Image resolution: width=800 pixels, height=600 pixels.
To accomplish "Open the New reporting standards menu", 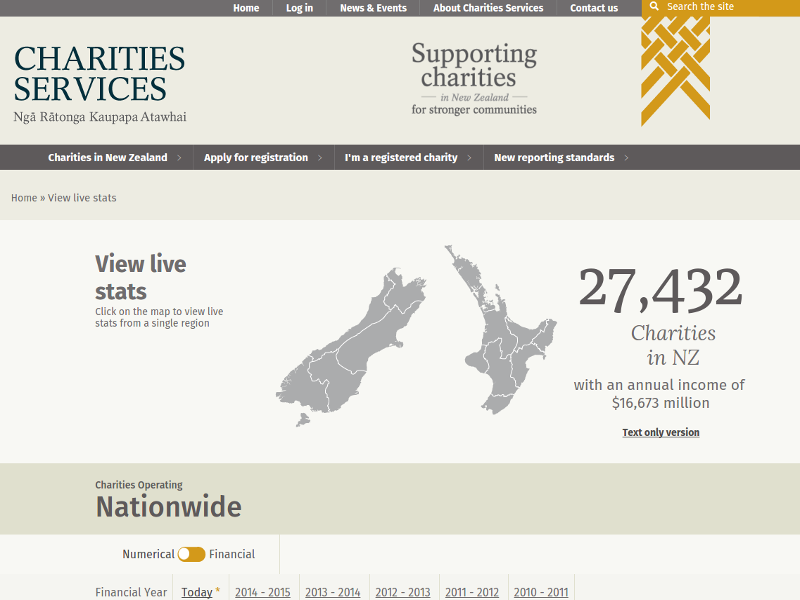I will pos(554,158).
